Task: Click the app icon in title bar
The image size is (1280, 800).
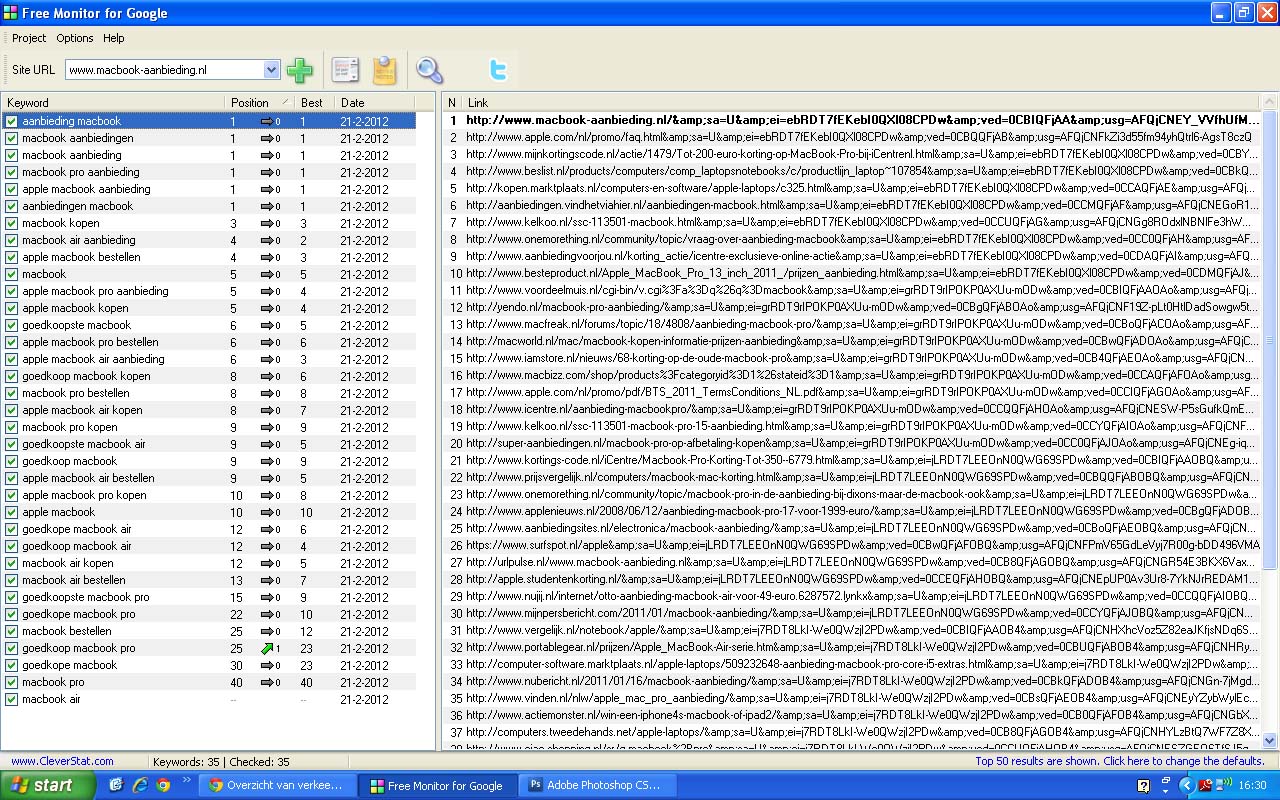Action: pyautogui.click(x=11, y=13)
